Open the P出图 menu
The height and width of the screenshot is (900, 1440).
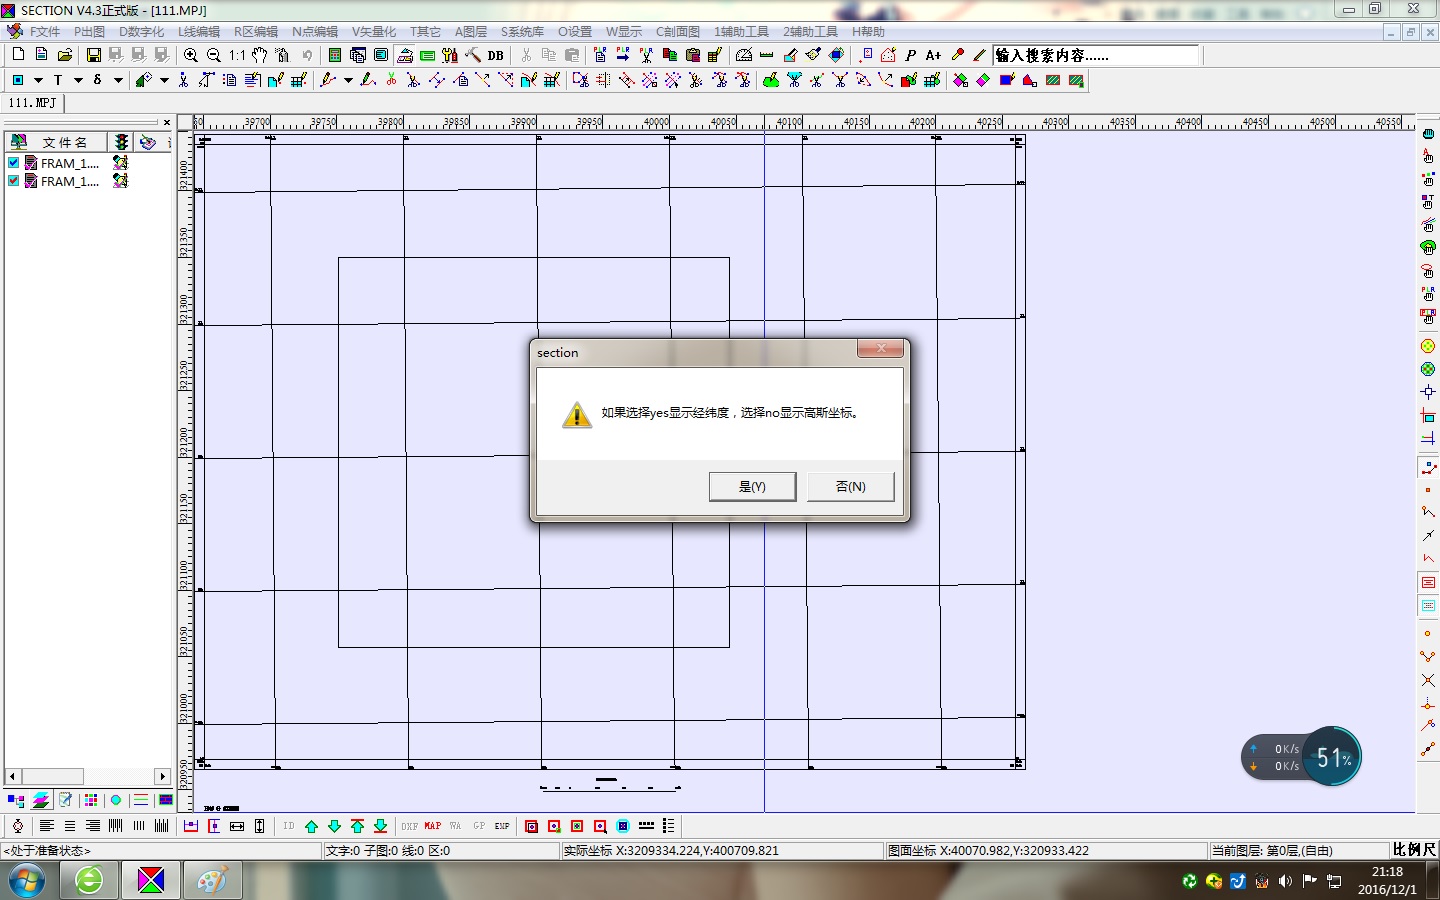pos(89,32)
